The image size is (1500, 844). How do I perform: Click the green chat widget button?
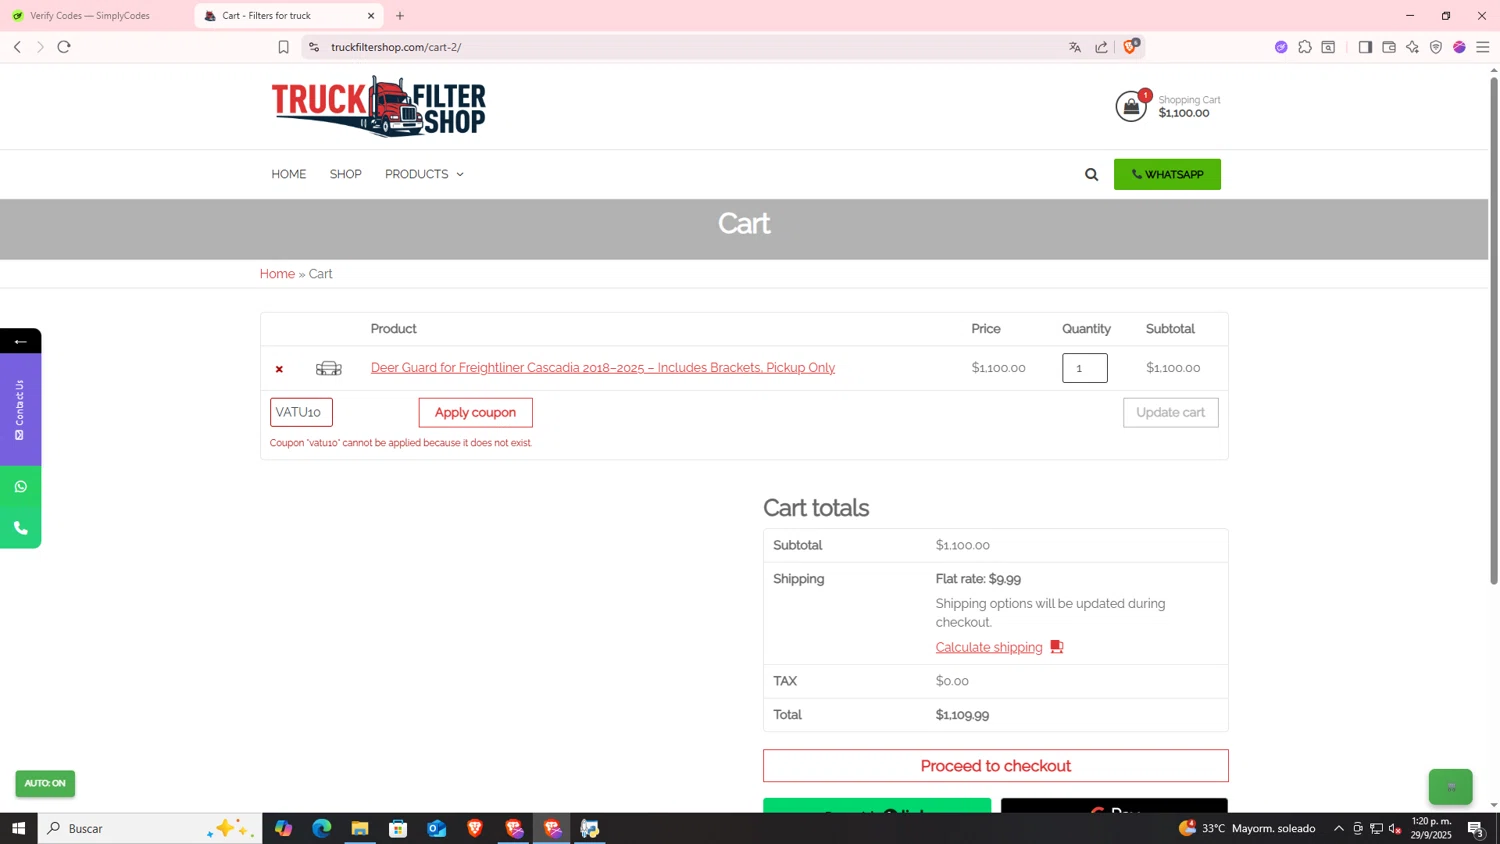coord(1450,787)
